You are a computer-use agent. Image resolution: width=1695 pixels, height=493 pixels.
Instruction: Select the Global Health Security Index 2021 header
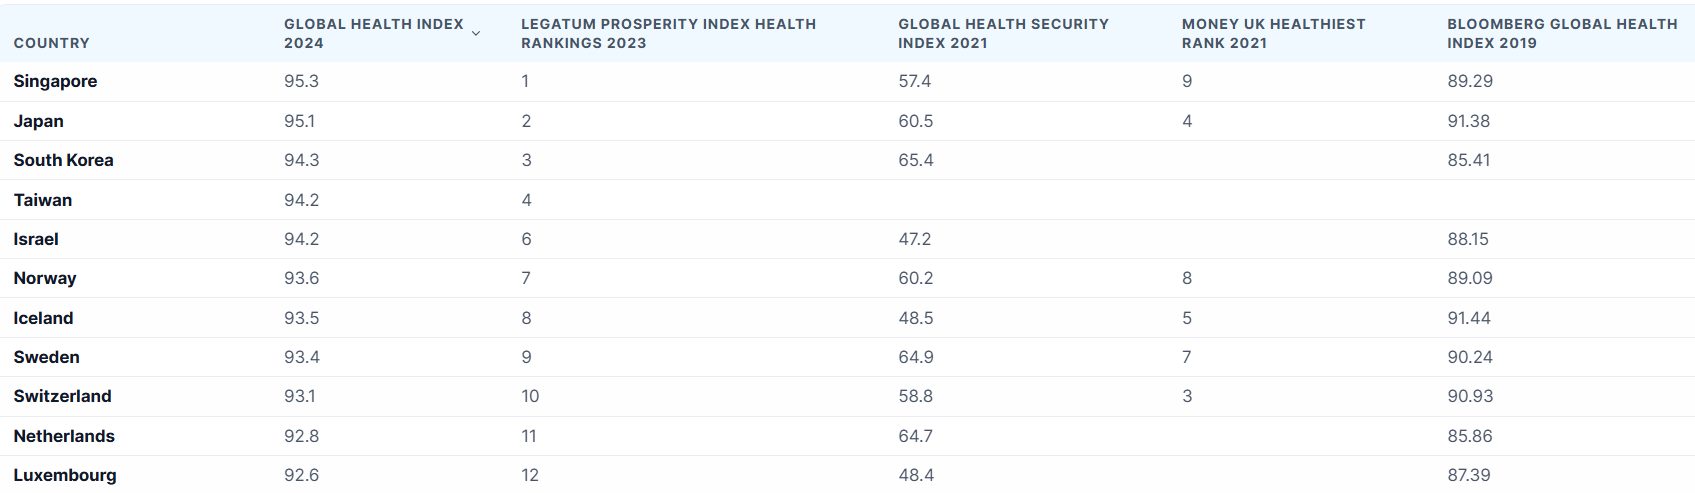click(x=1003, y=33)
